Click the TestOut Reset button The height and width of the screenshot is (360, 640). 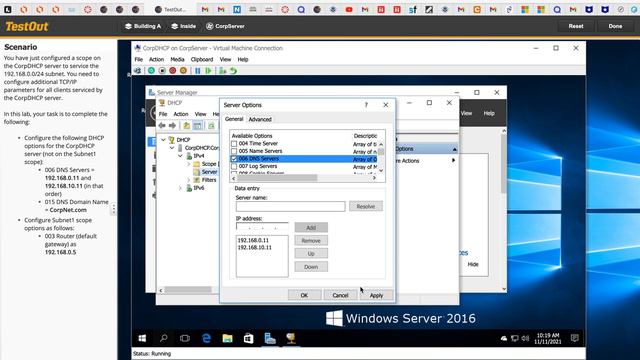coord(576,26)
